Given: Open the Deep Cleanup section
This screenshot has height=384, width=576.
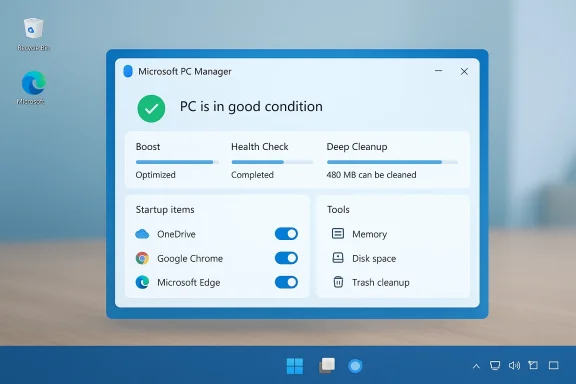Looking at the screenshot, I should point(392,160).
